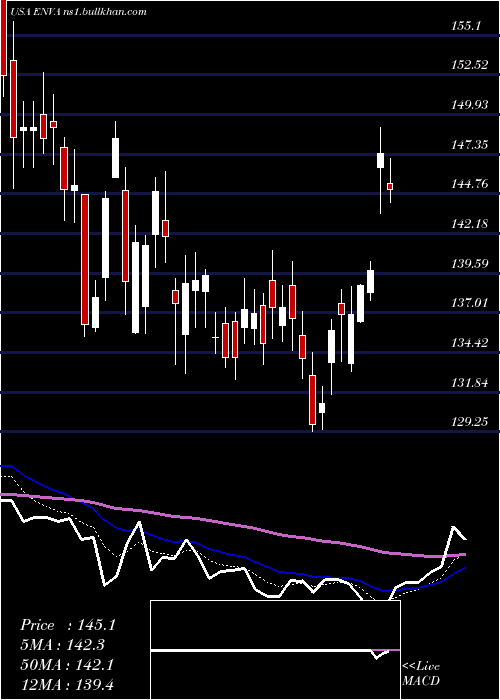500x700 pixels.
Task: Click the last small red candlestick
Action: 390,186
